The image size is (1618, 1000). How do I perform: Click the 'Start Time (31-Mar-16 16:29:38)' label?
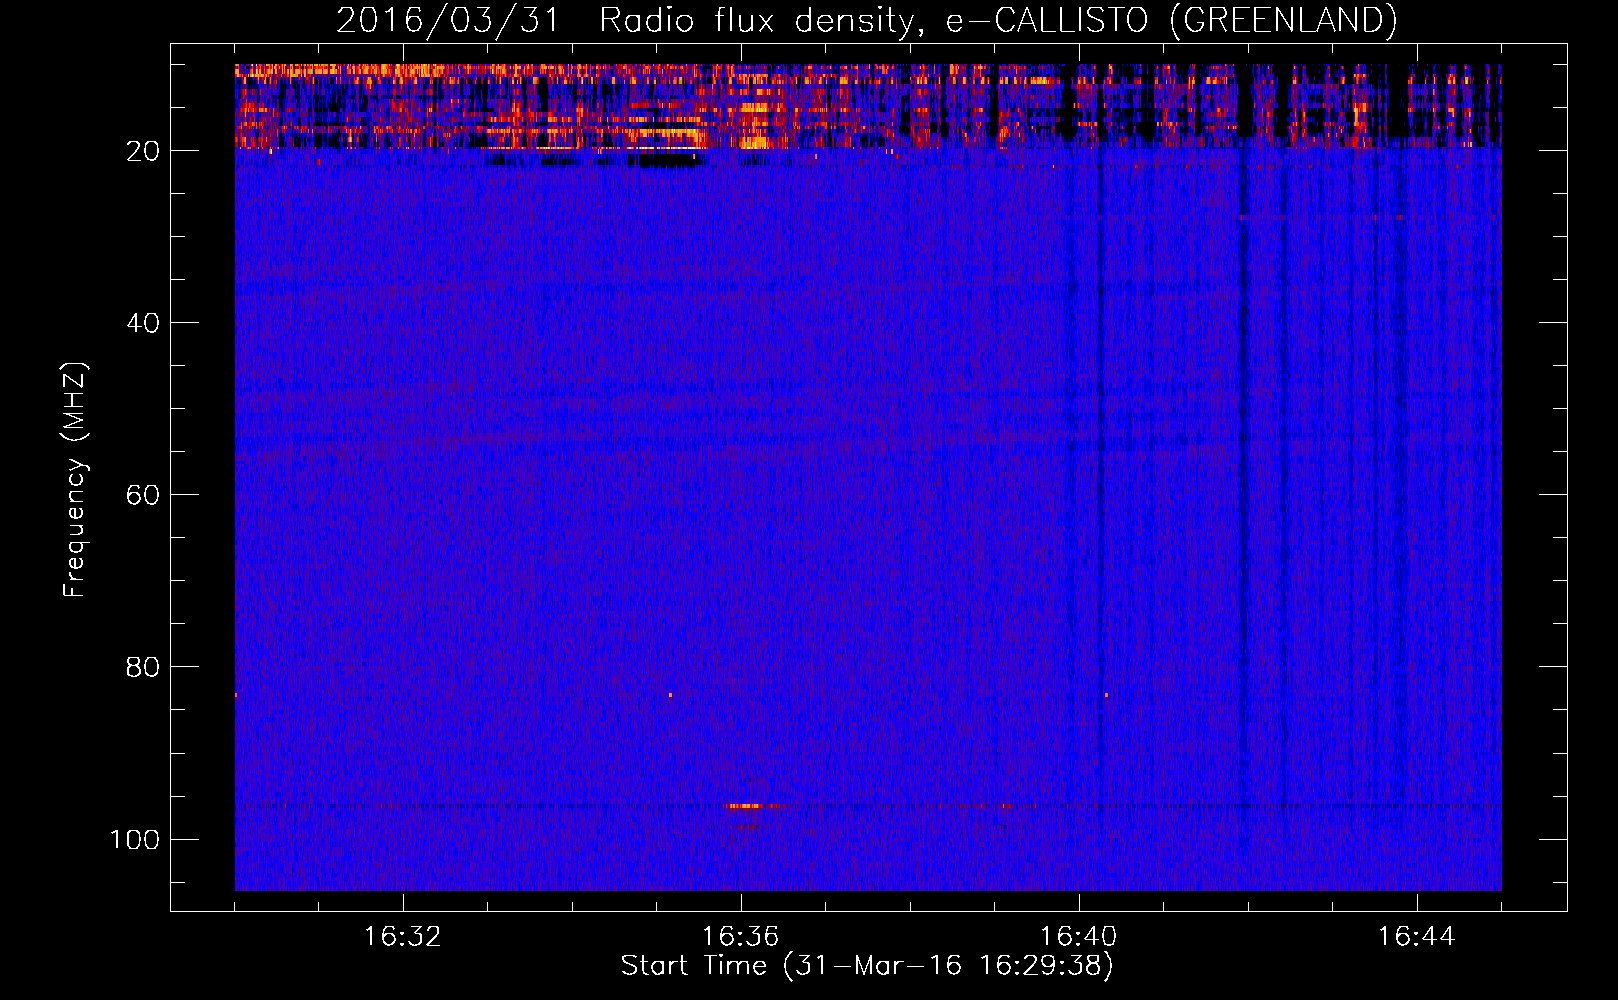pos(867,966)
